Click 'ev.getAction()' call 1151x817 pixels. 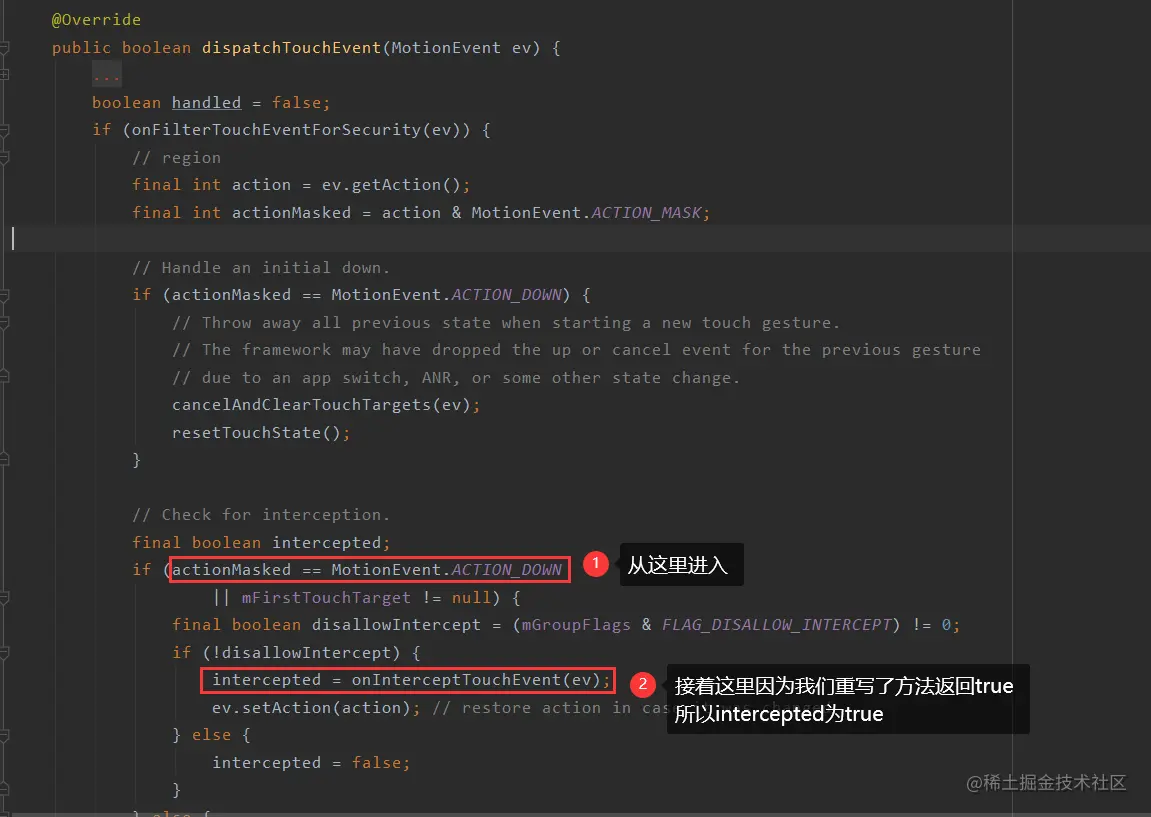(391, 185)
